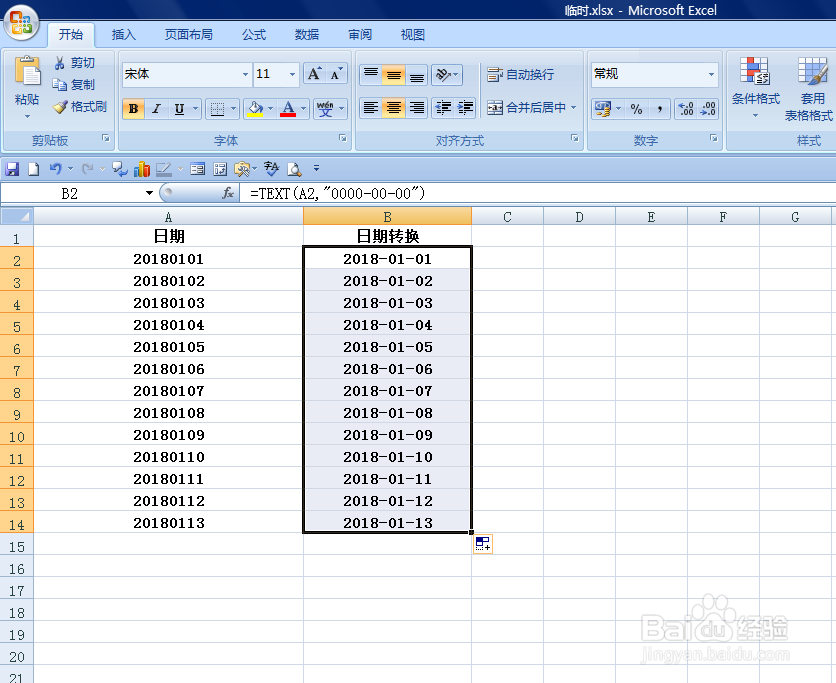Align text right
Viewport: 836px width, 683px height.
click(x=416, y=108)
